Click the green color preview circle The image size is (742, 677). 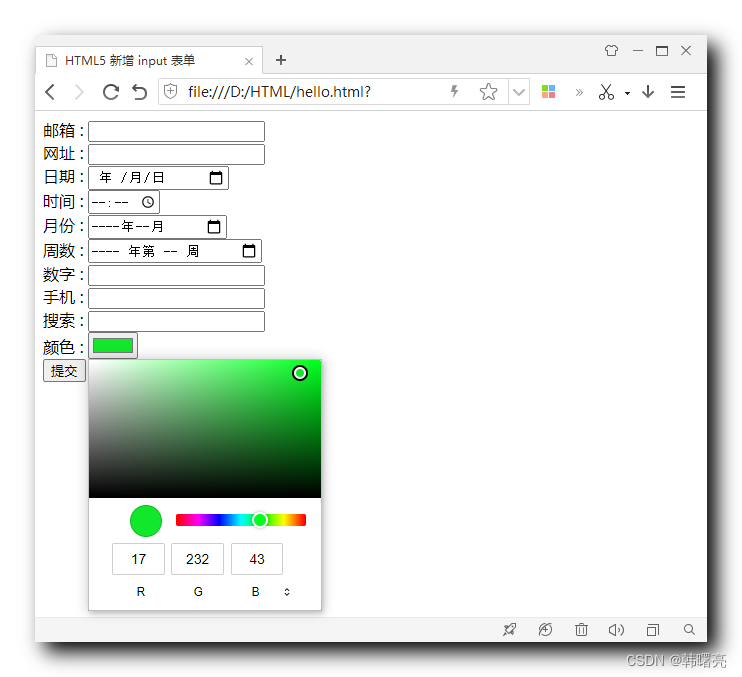coord(146,521)
